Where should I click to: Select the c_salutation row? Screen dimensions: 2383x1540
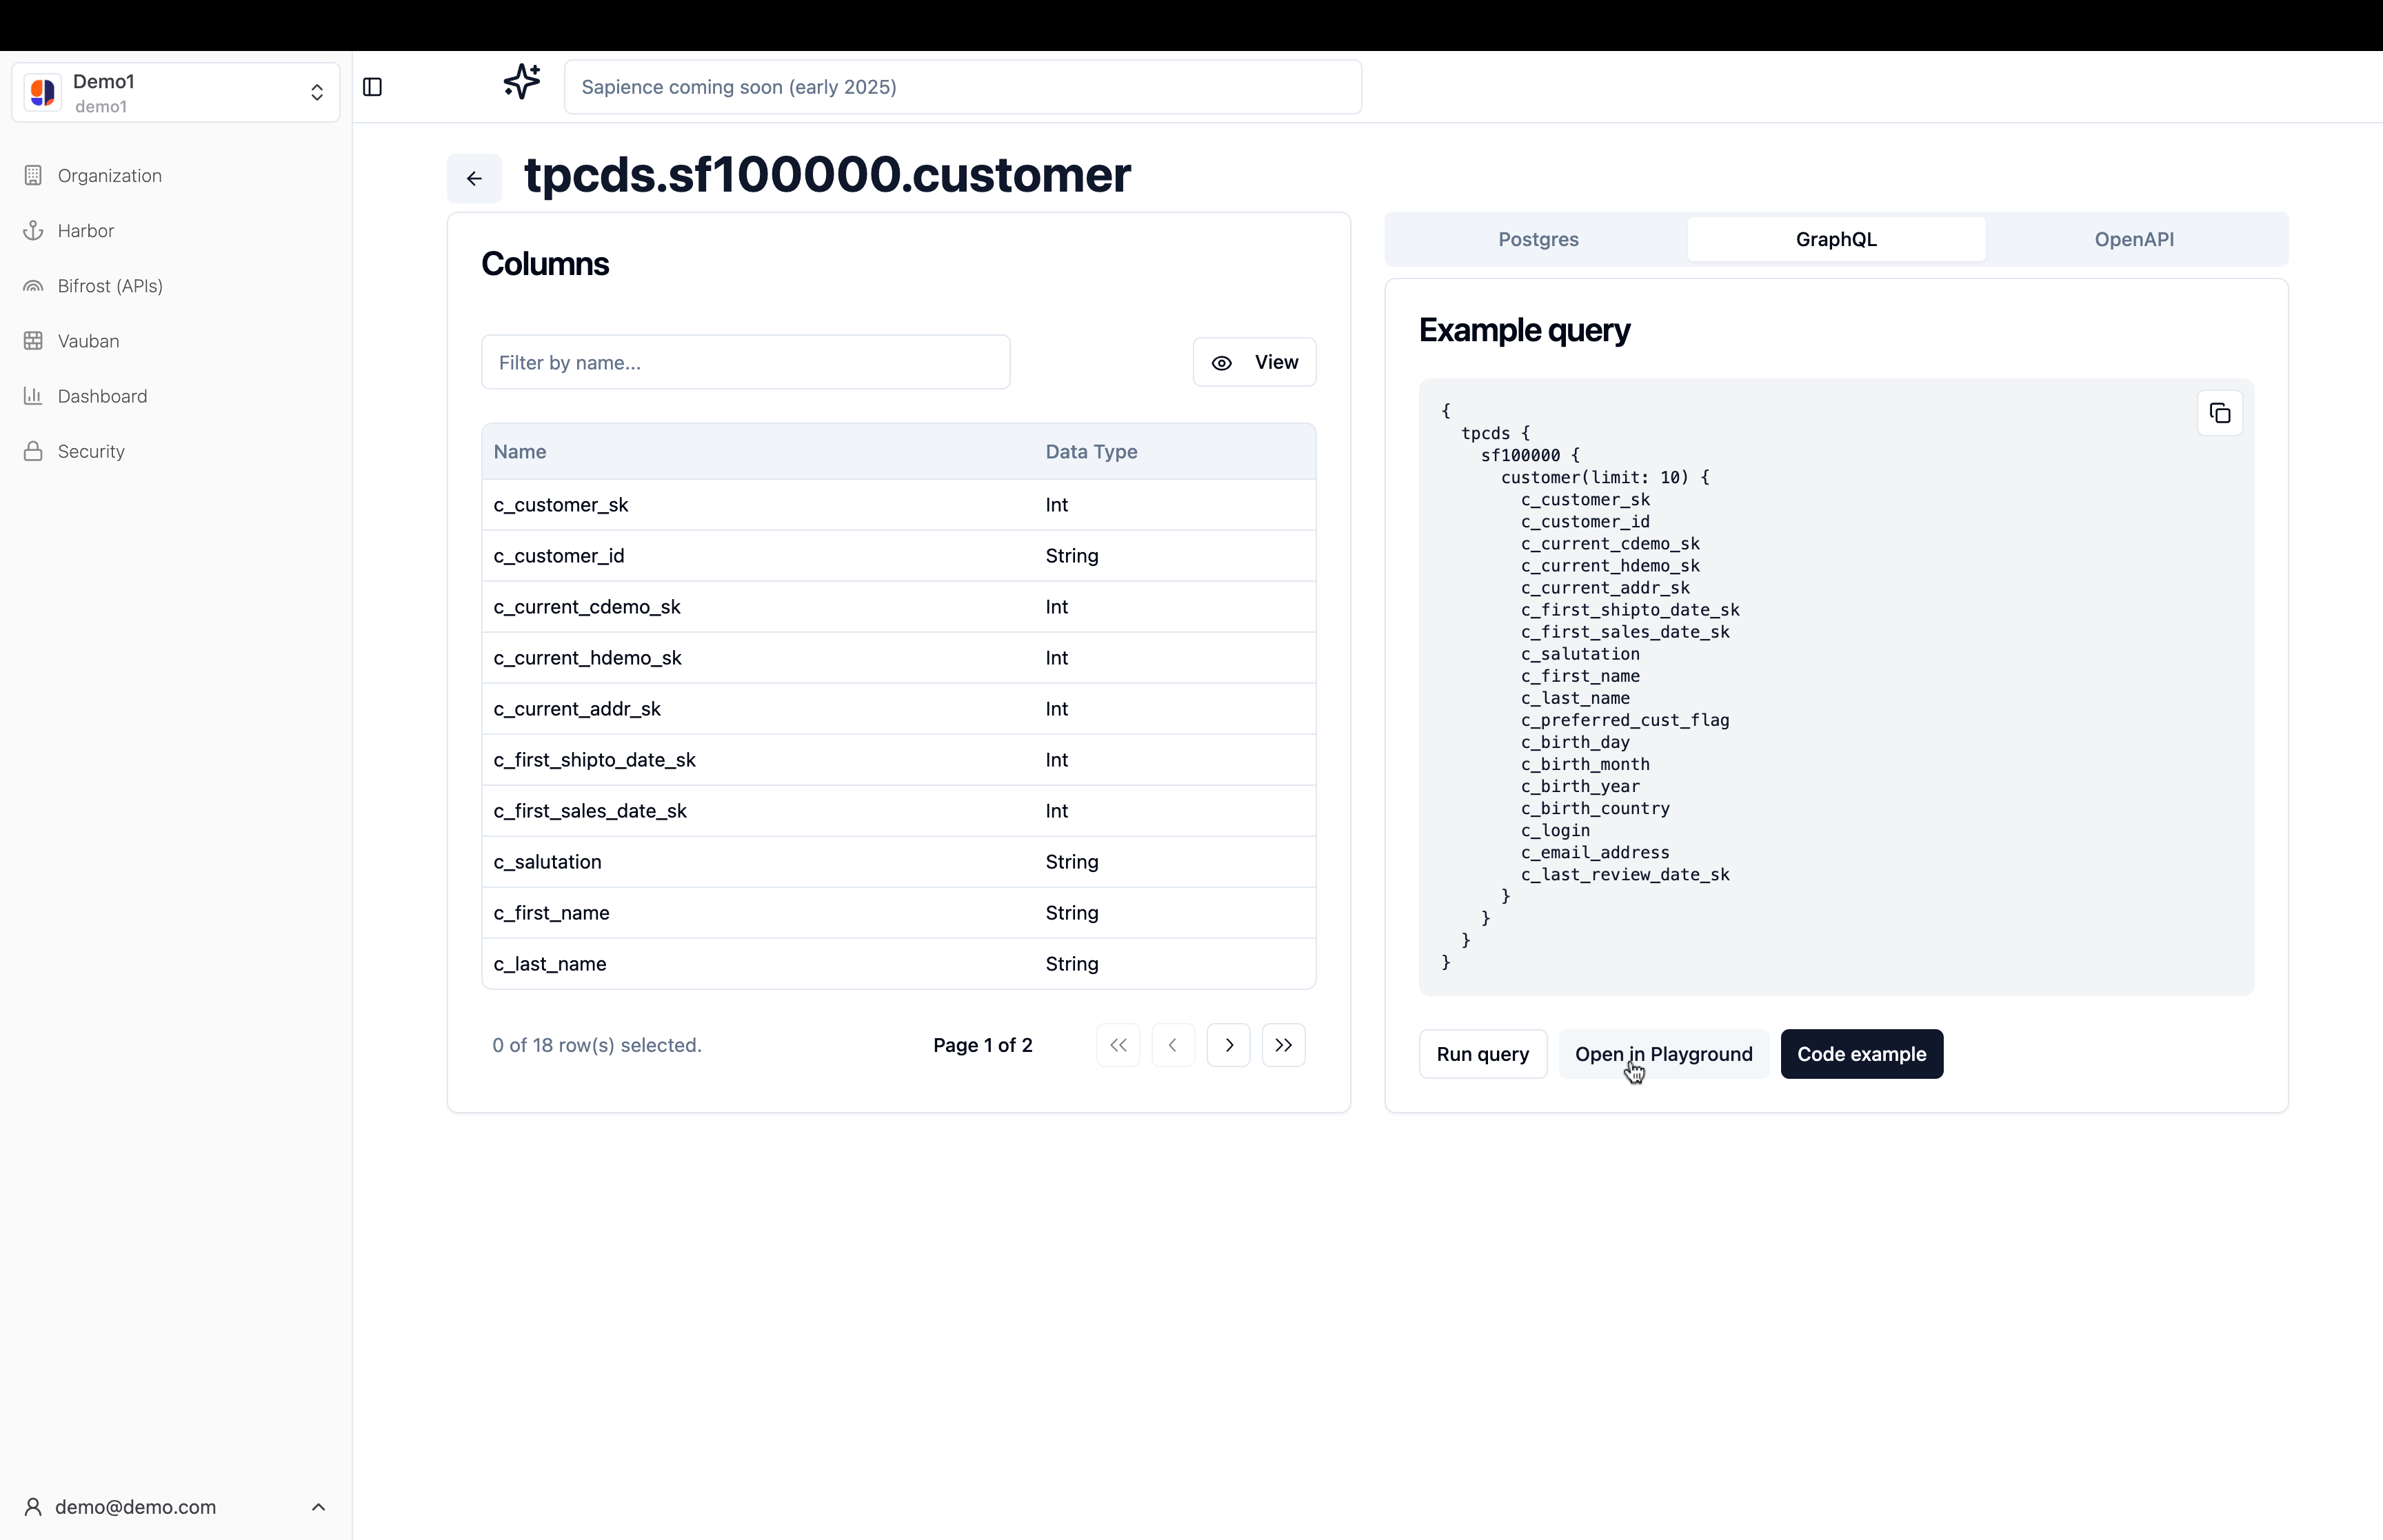pos(898,862)
